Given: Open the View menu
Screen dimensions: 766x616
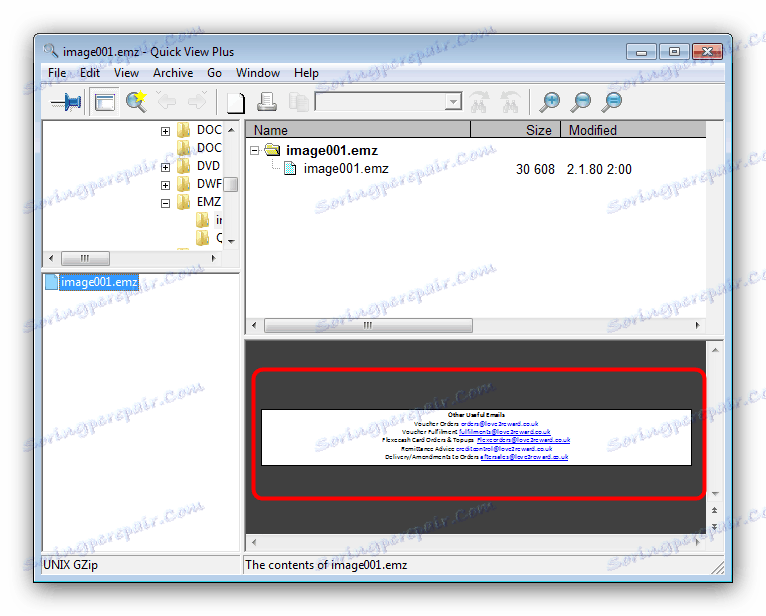Looking at the screenshot, I should click(x=127, y=73).
